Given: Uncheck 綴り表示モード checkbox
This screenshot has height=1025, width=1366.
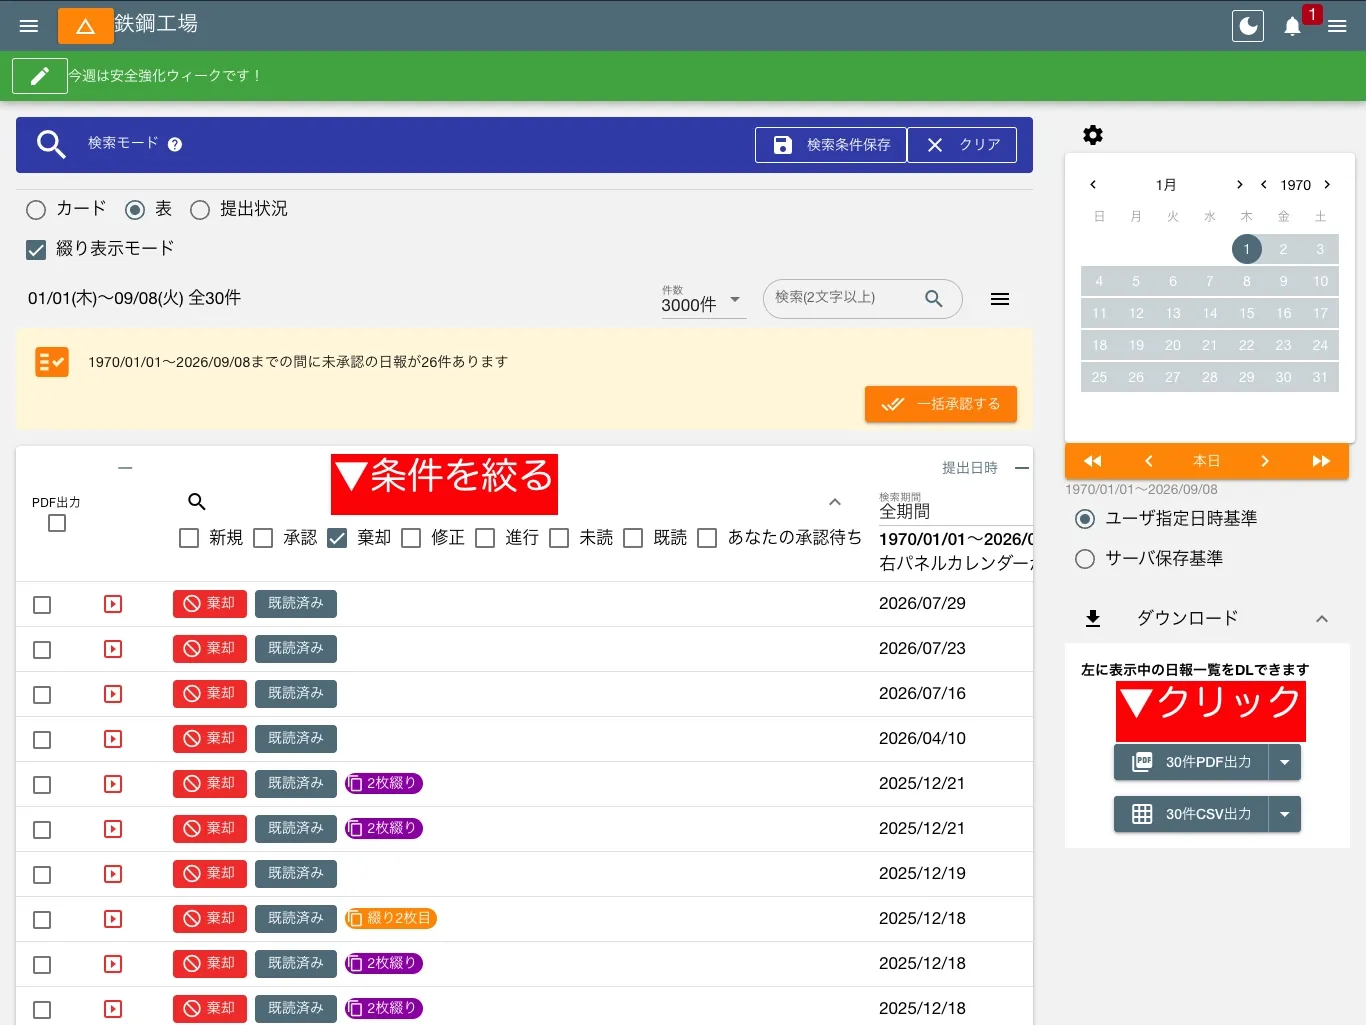Looking at the screenshot, I should point(36,249).
